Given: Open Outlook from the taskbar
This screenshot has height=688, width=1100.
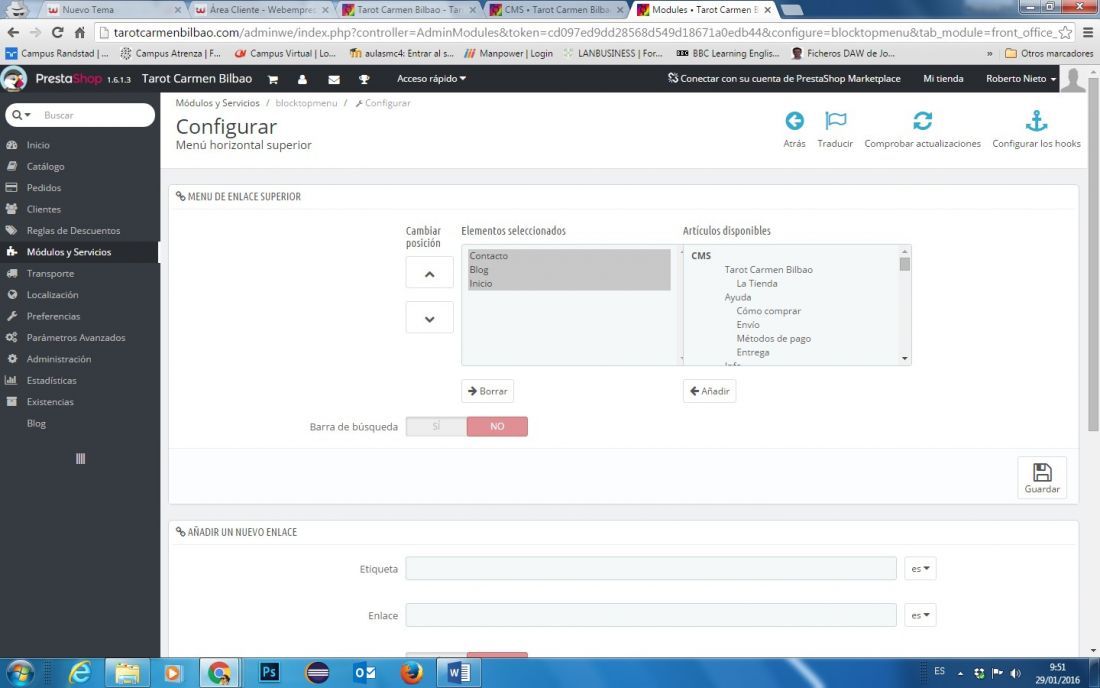Looking at the screenshot, I should point(364,673).
